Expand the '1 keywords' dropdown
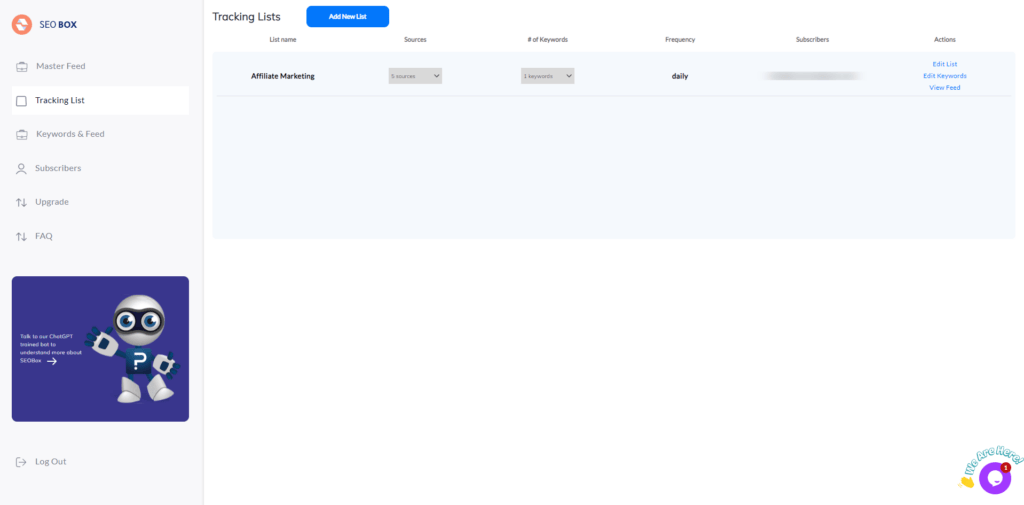 547,76
